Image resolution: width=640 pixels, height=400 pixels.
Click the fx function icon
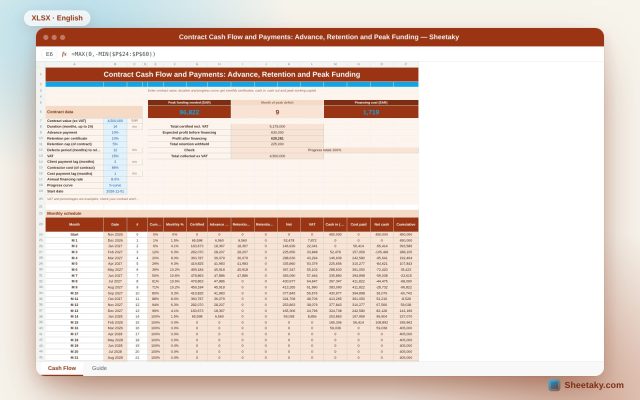[64, 54]
